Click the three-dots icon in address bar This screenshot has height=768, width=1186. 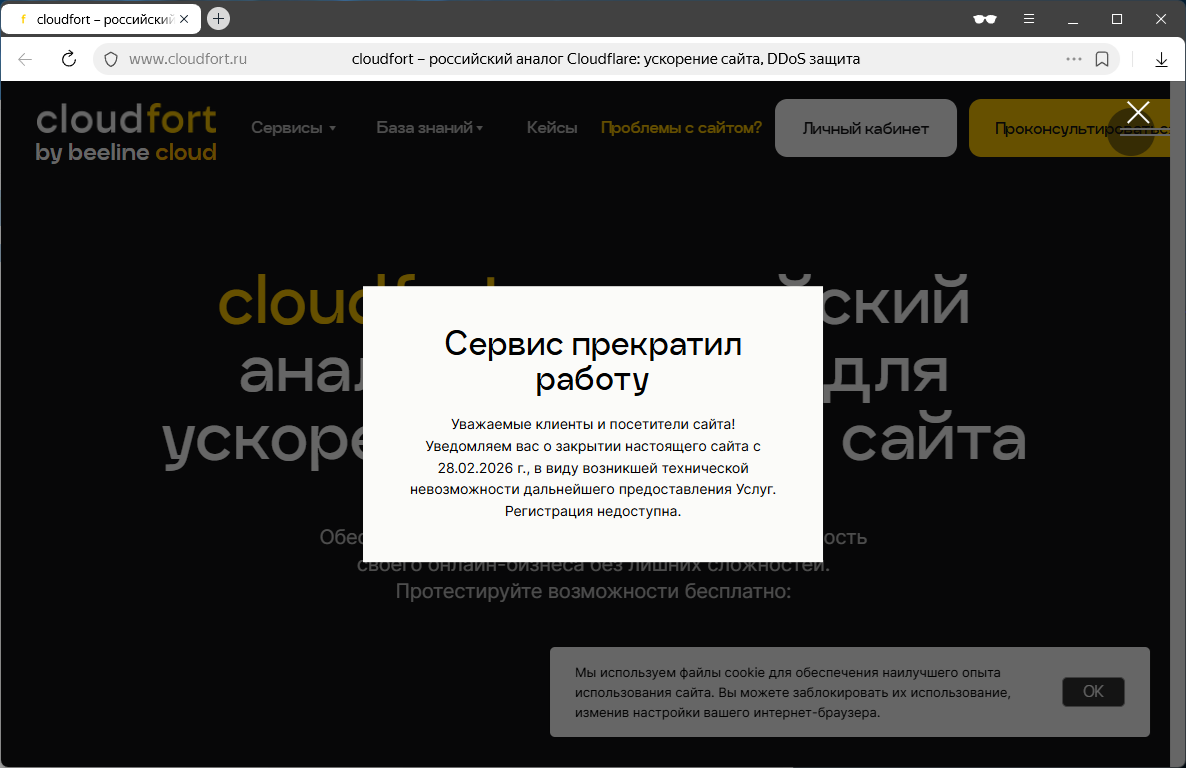1074,59
